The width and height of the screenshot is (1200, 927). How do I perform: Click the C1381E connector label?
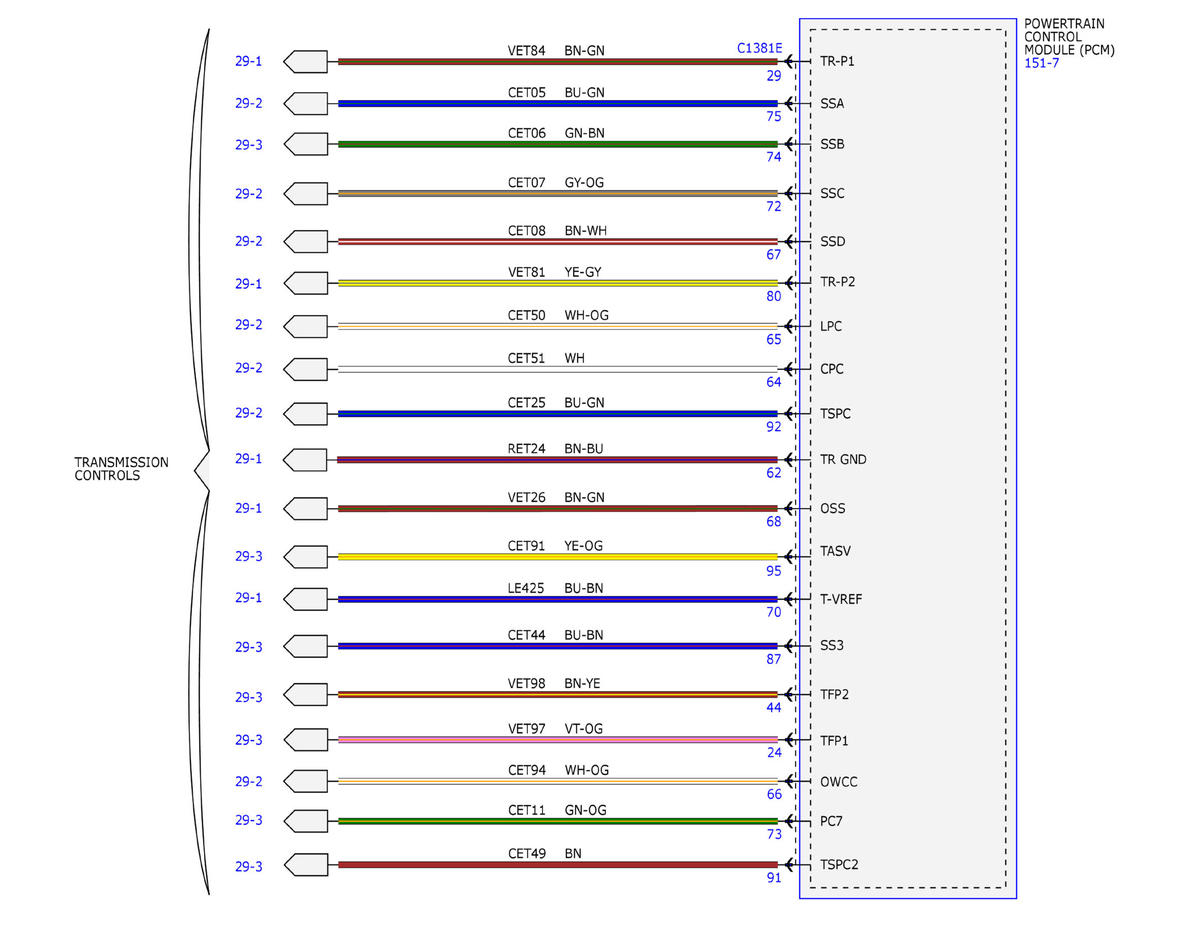click(759, 48)
